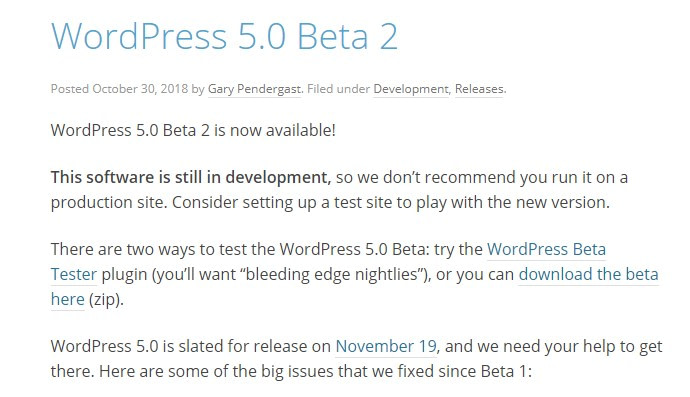Click the download the beta link
This screenshot has height=397, width=690.
click(x=588, y=274)
